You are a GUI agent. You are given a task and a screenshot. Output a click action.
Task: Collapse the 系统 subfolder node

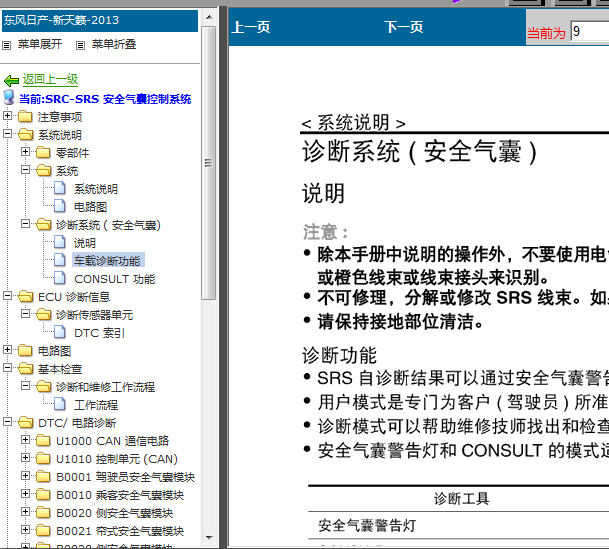pos(26,169)
